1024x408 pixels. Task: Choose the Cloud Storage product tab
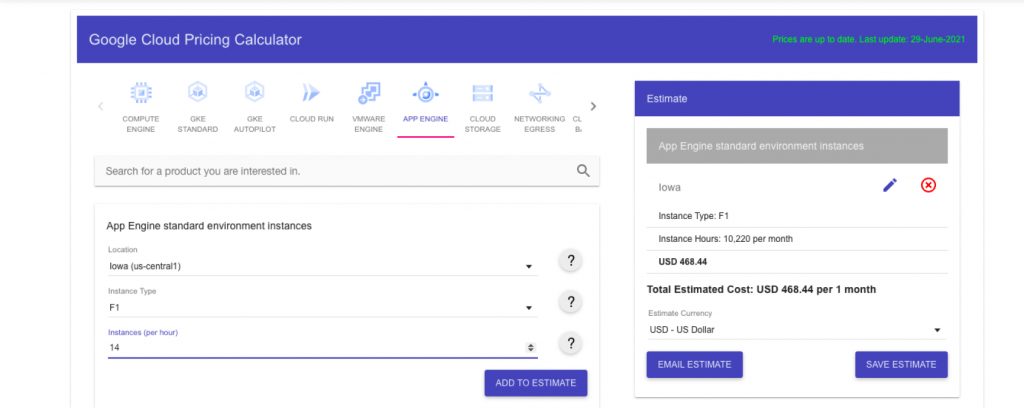(483, 107)
